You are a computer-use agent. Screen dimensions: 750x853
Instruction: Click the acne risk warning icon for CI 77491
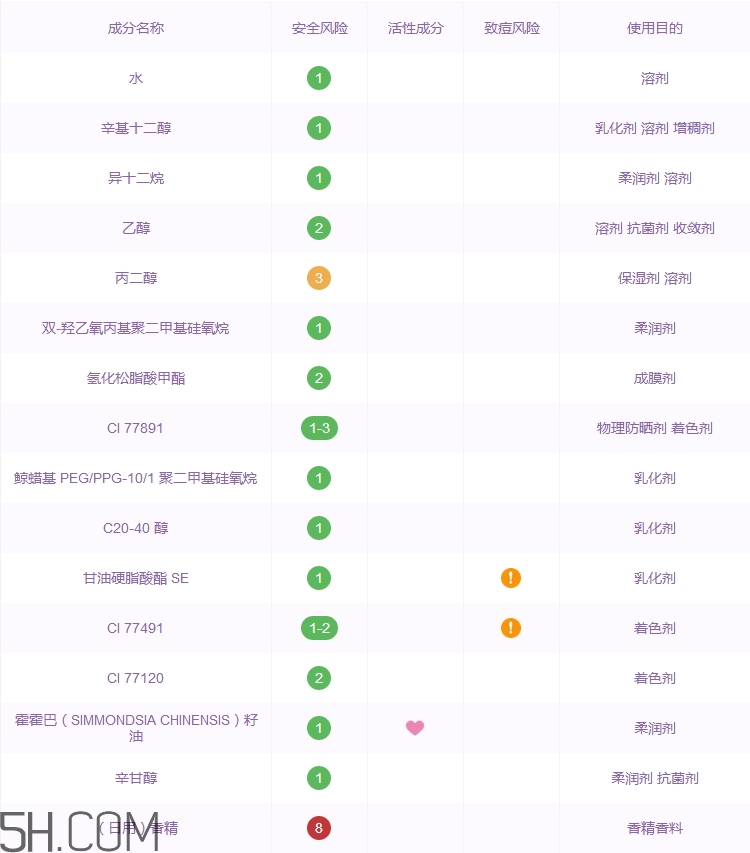(x=511, y=628)
